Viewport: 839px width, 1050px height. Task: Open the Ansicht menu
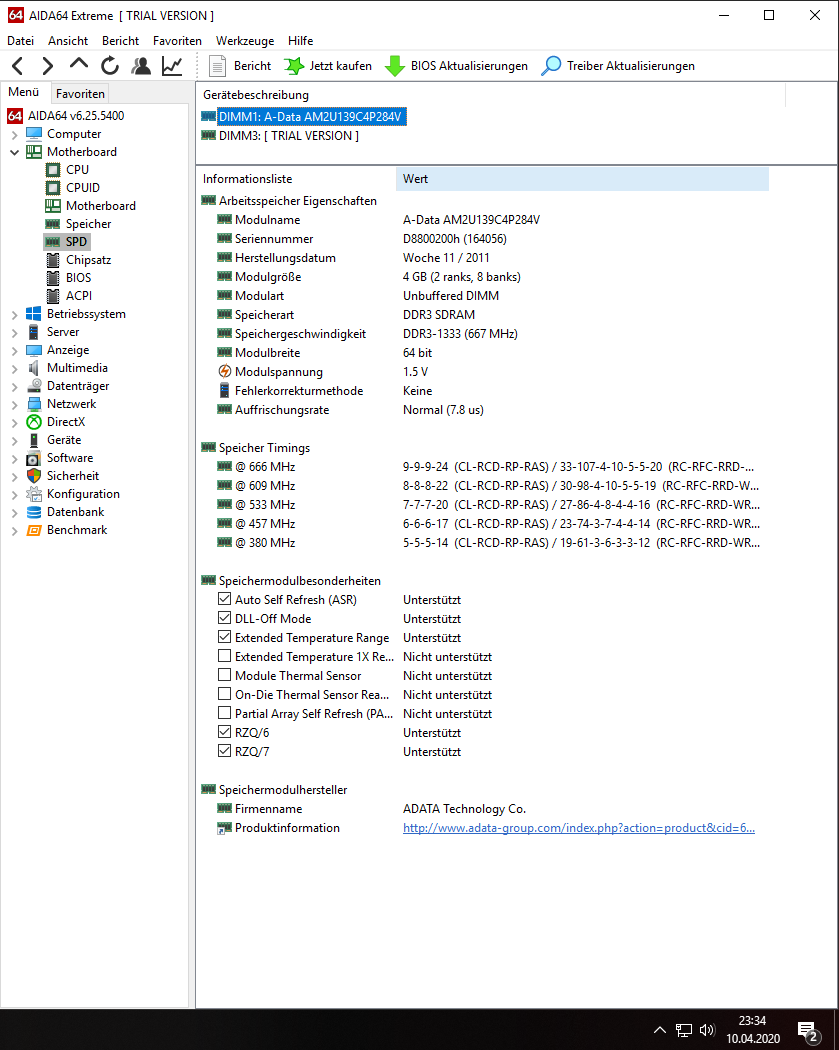pos(68,41)
